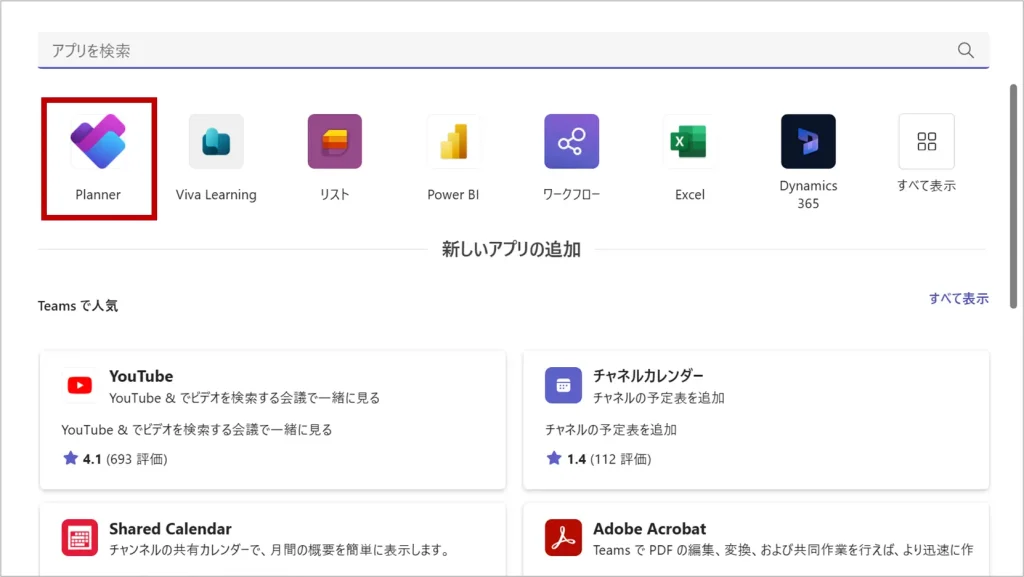This screenshot has height=577, width=1024.
Task: Click the magnifier search icon
Action: pos(965,50)
